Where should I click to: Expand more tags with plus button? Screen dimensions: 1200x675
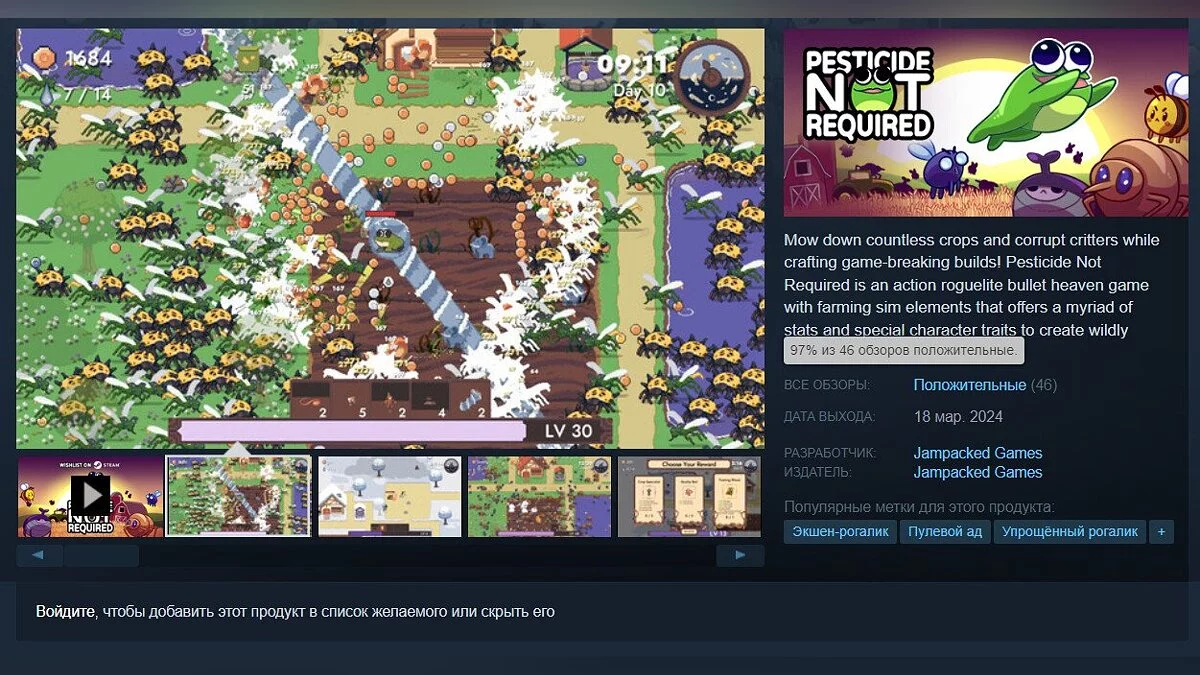[x=1161, y=532]
